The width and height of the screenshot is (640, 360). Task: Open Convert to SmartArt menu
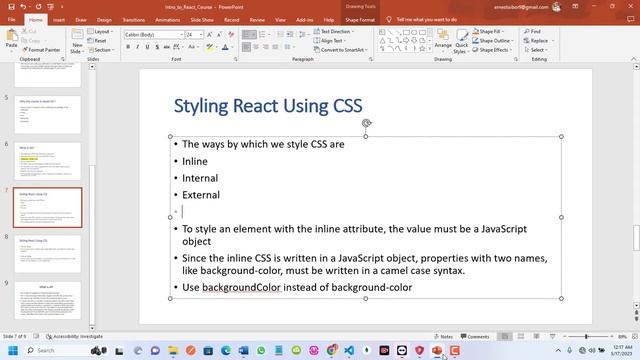340,50
